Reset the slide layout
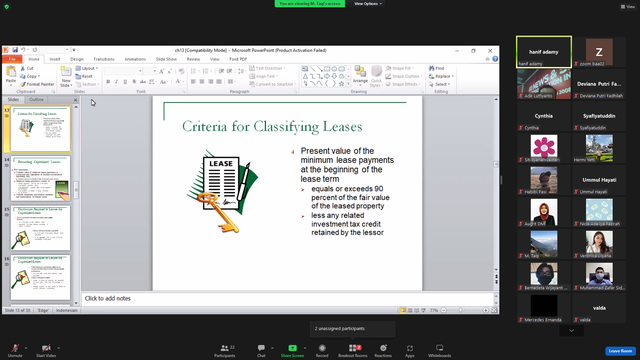640x360 pixels. point(84,76)
